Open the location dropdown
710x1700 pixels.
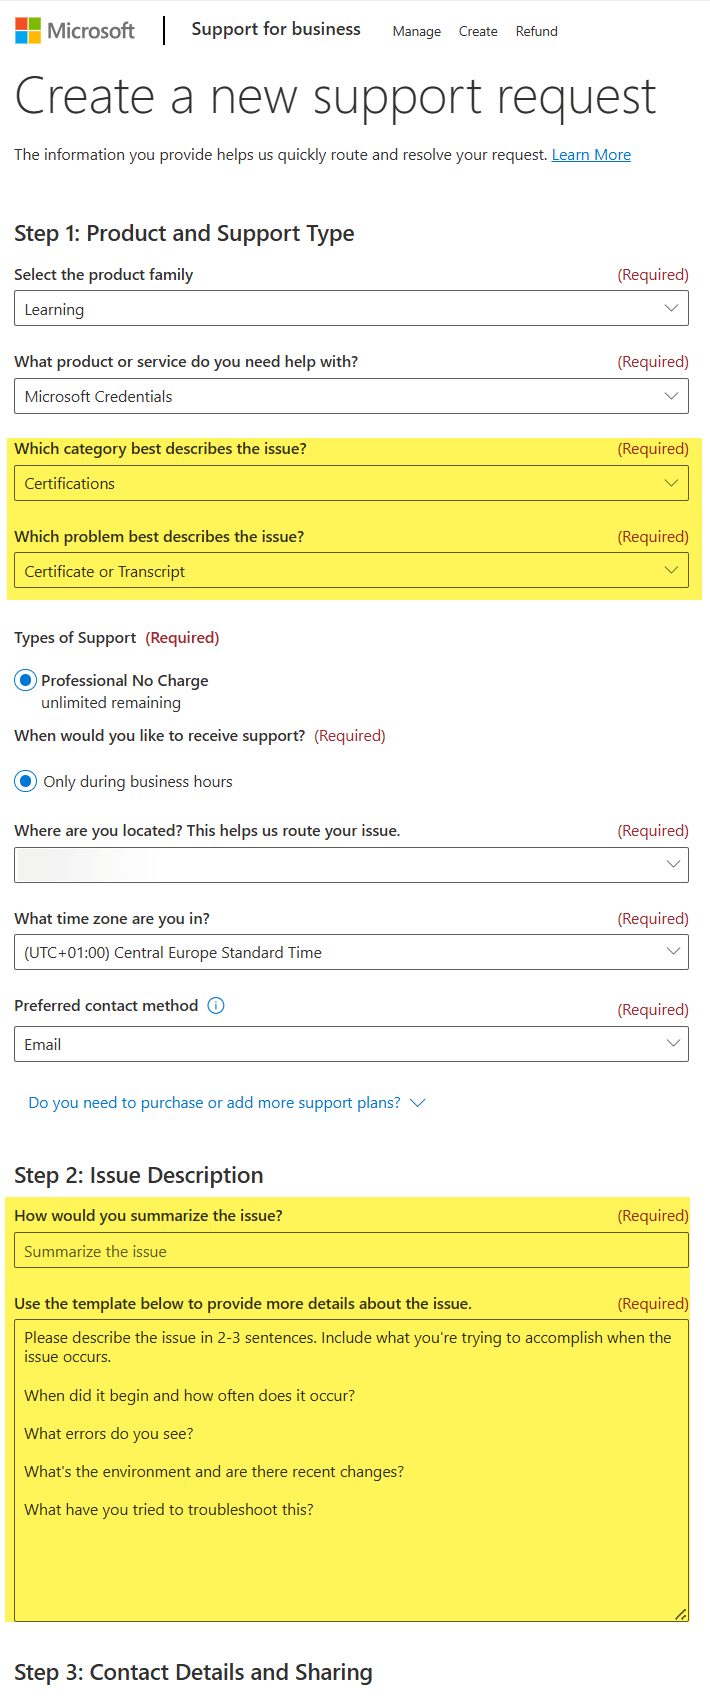[x=350, y=864]
